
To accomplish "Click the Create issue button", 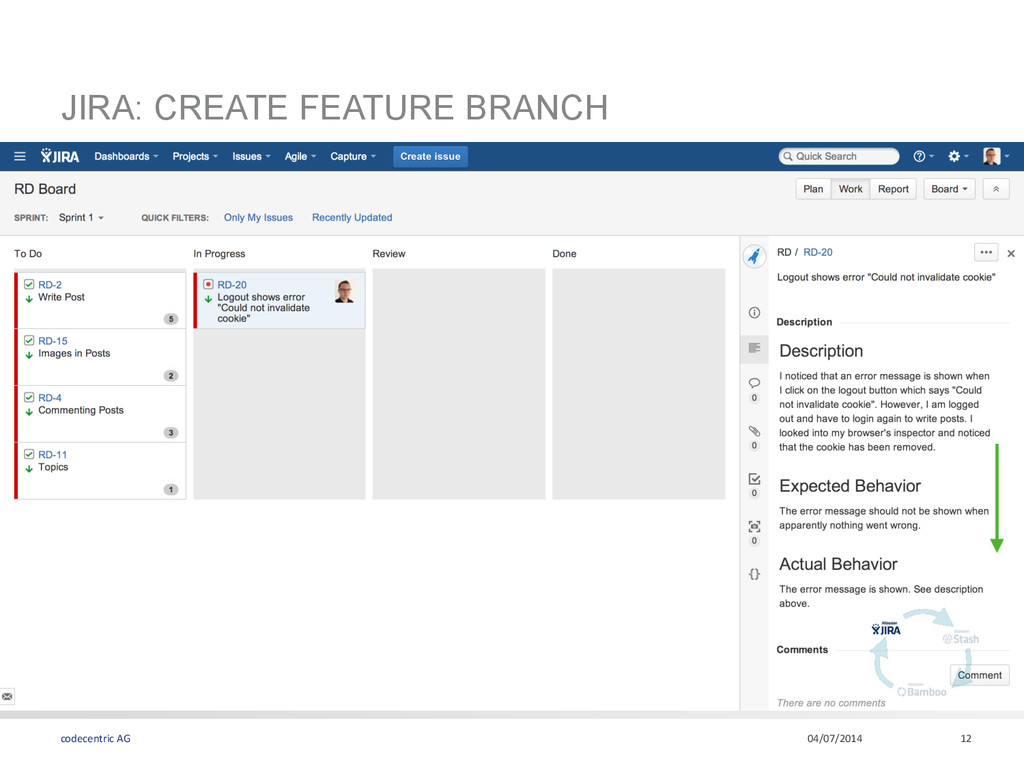I will [430, 157].
